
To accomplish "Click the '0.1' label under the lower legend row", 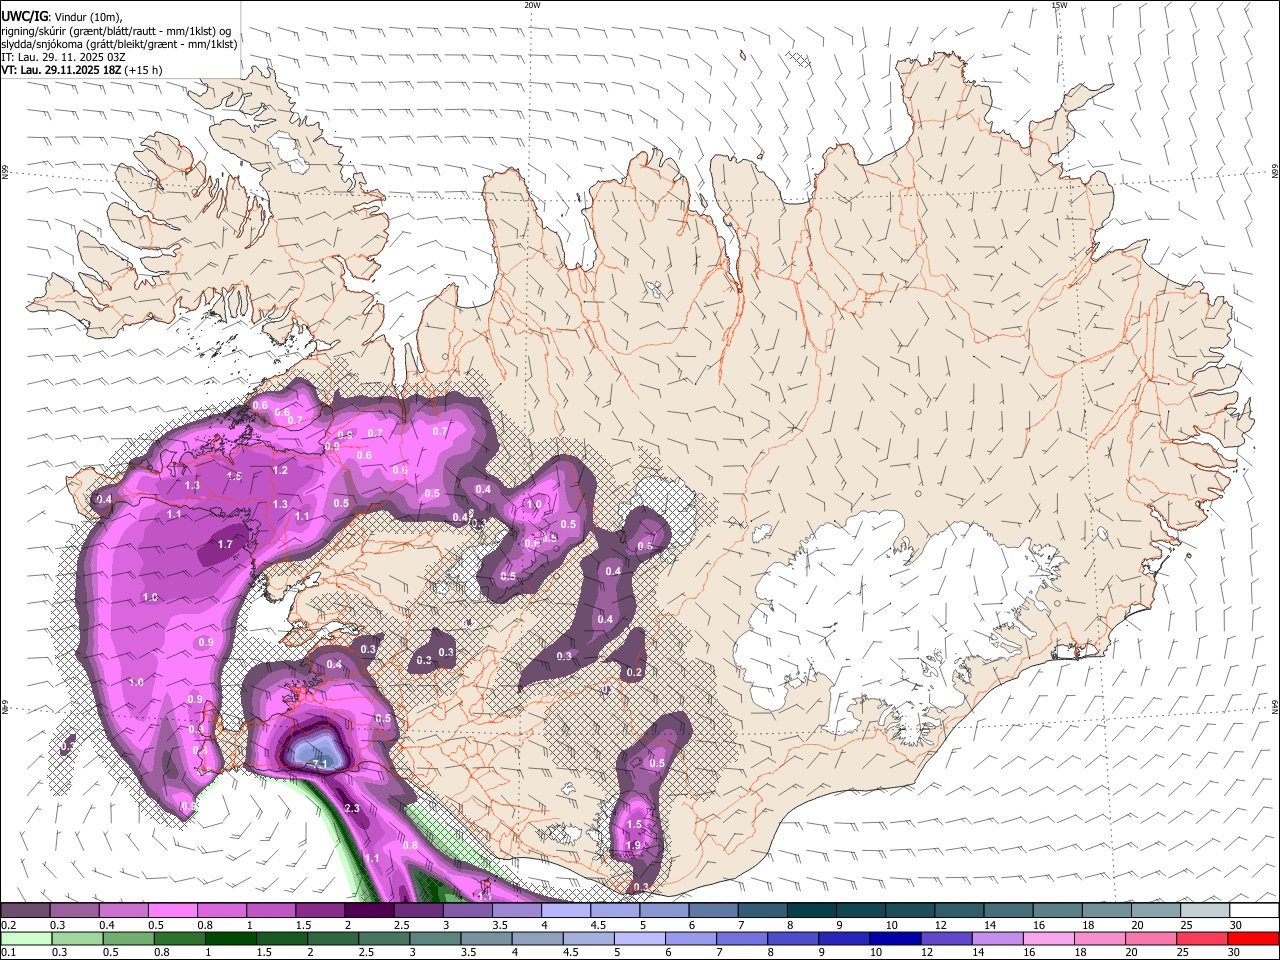I will [8, 953].
